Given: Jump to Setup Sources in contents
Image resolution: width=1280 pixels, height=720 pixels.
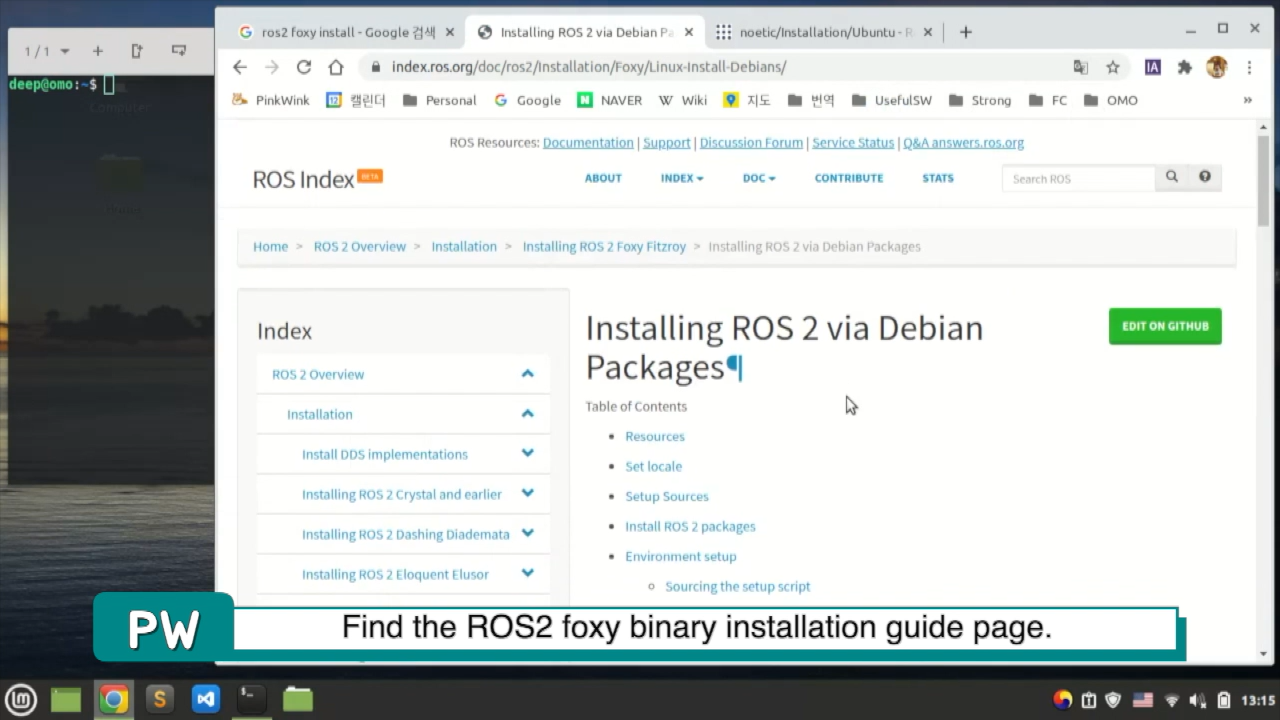Looking at the screenshot, I should (667, 496).
